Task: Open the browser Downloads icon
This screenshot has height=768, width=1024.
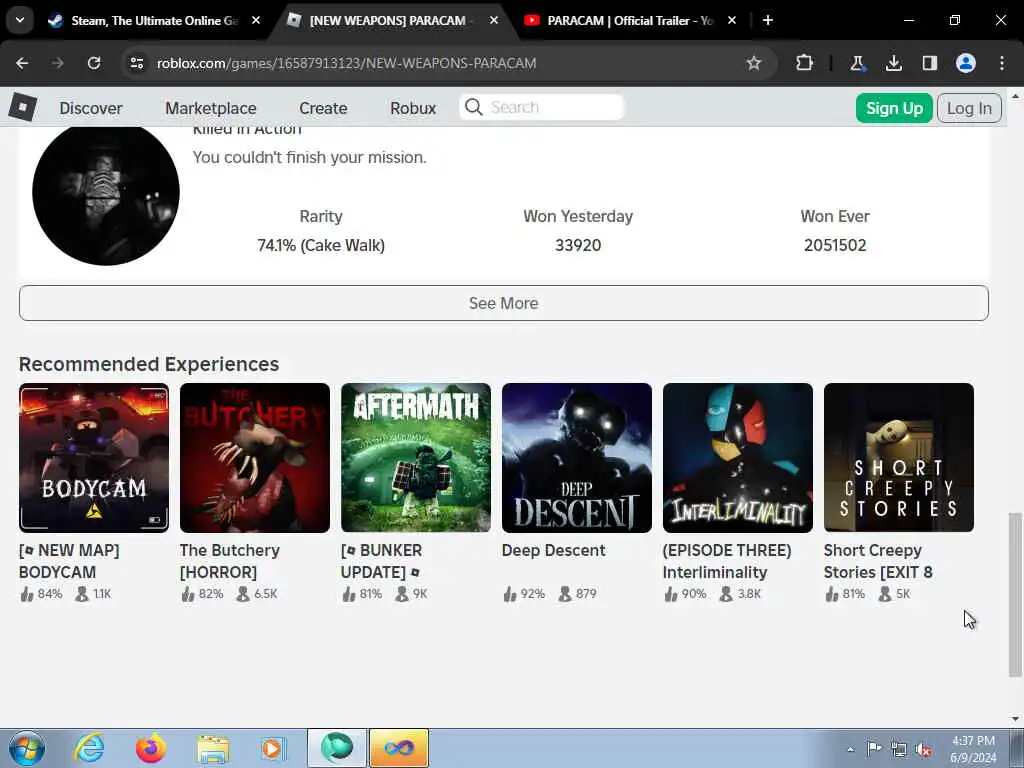Action: coord(893,63)
